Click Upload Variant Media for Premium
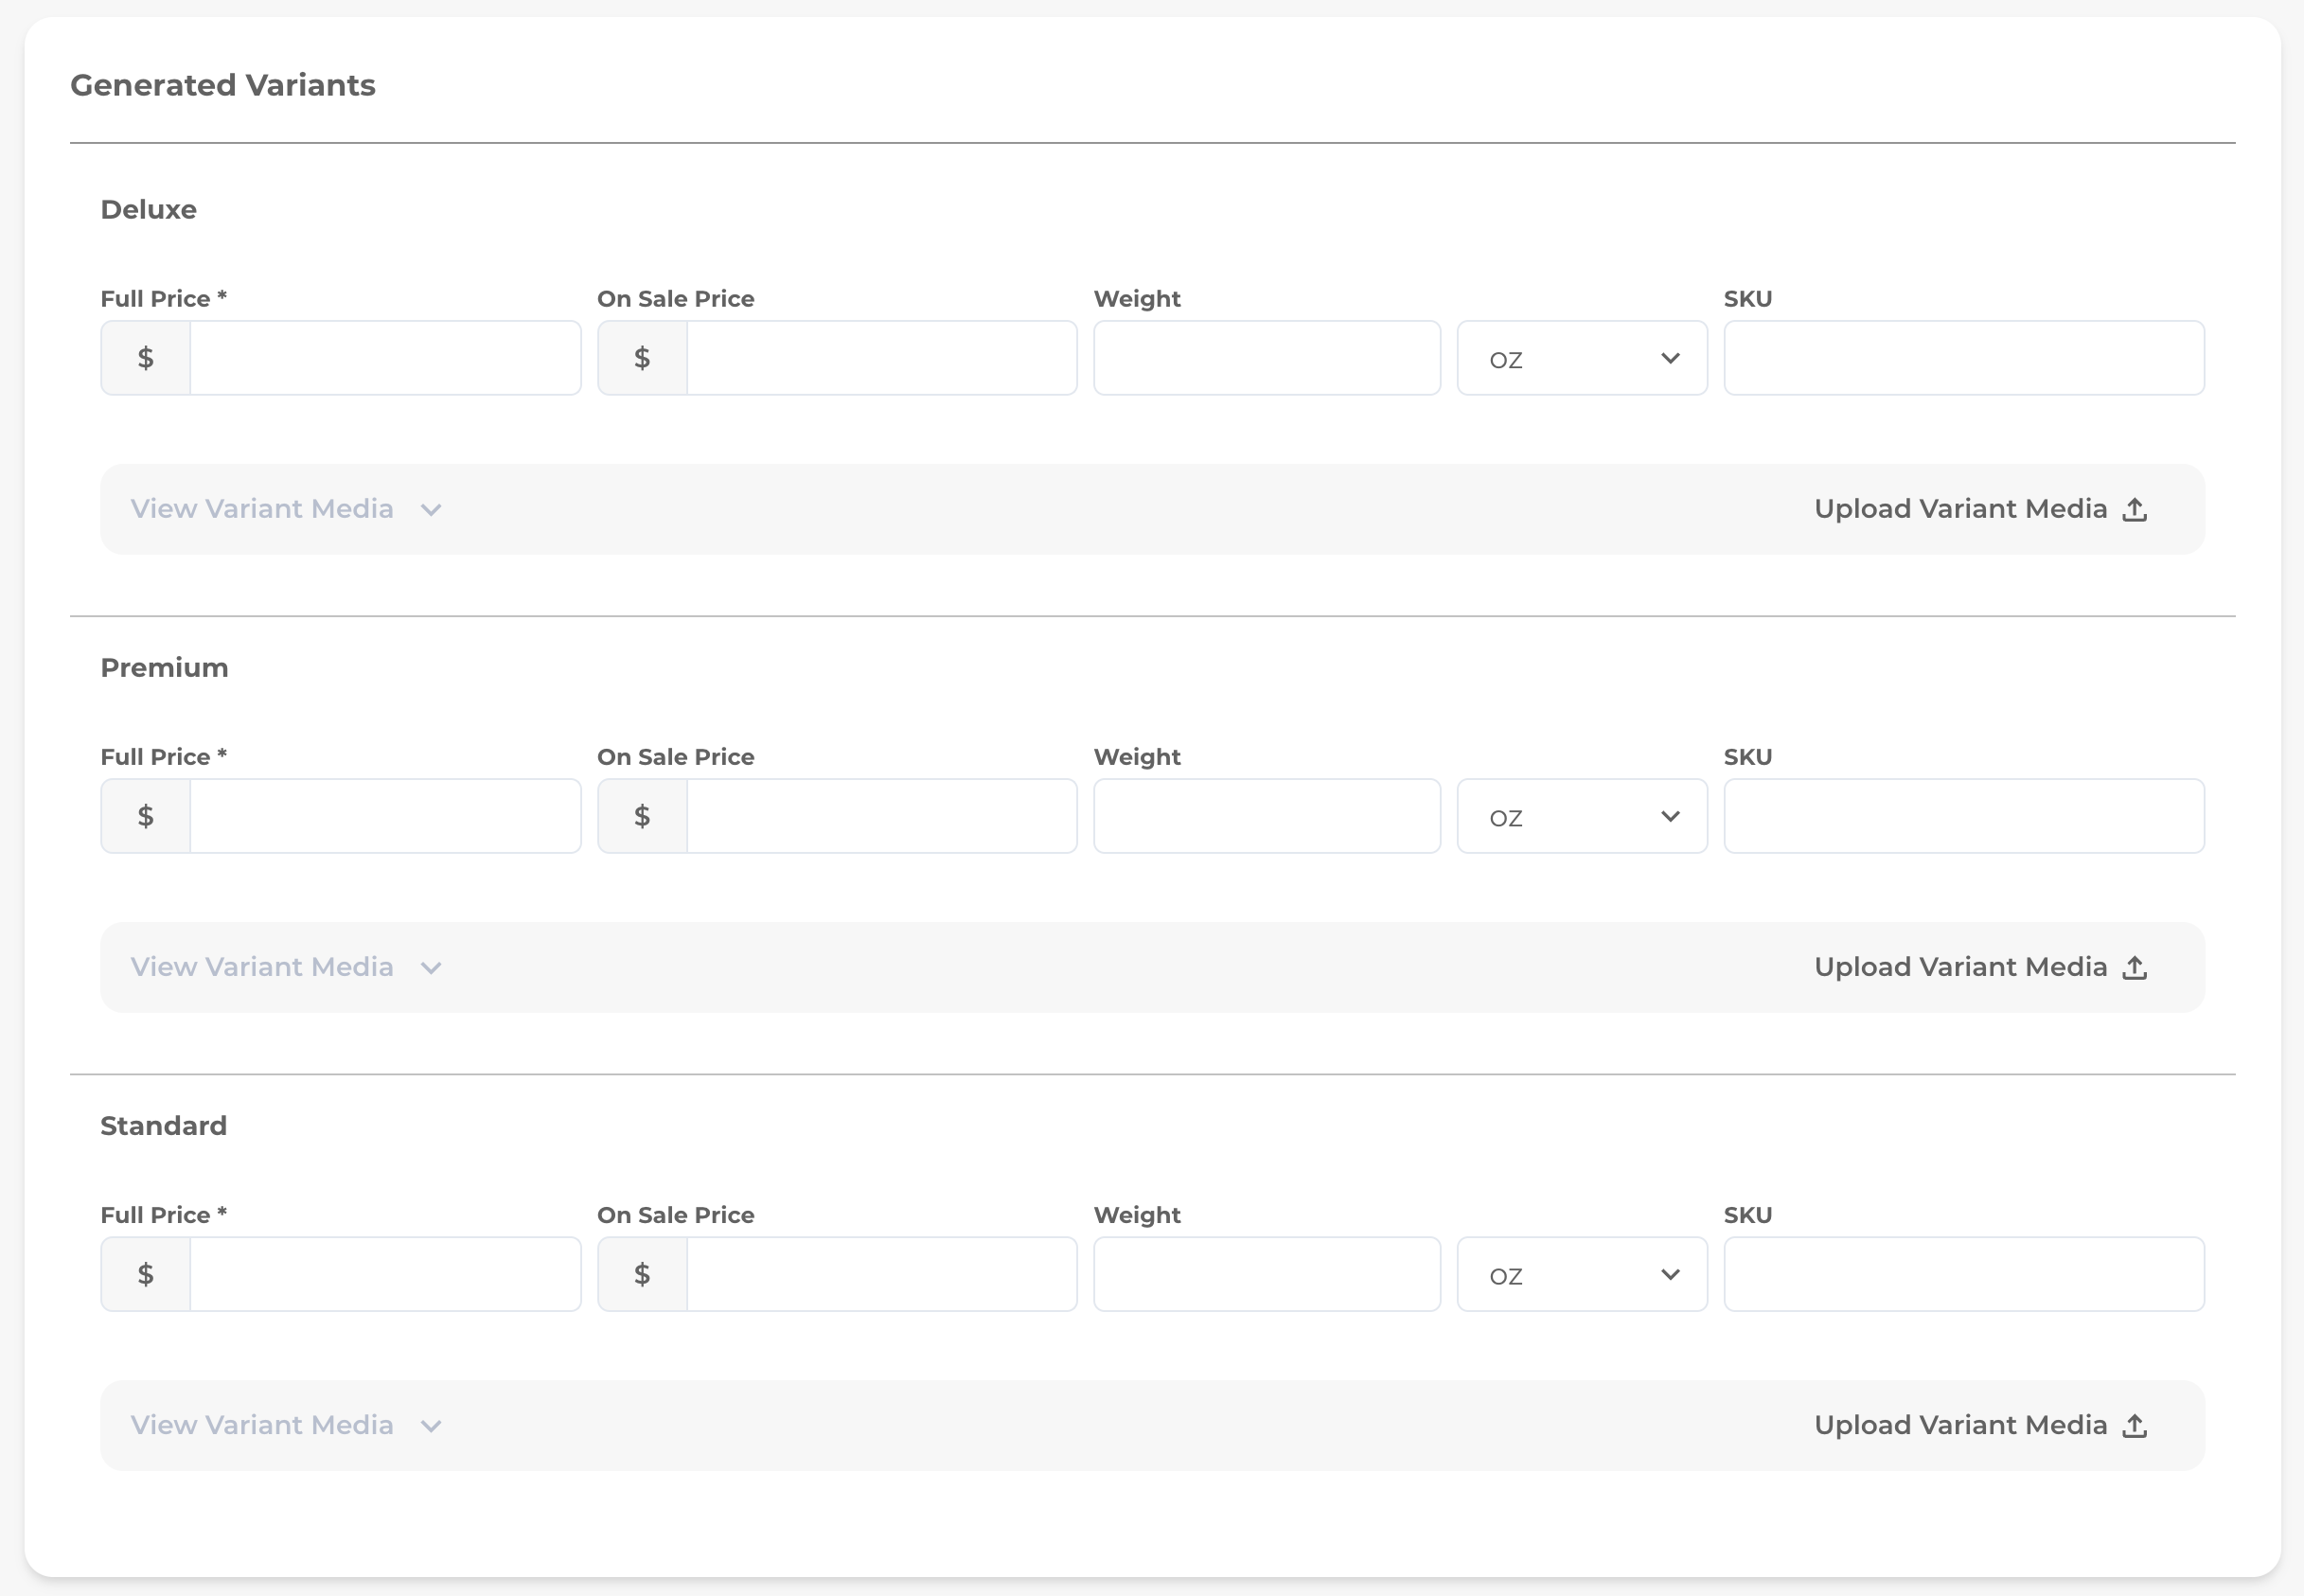This screenshot has width=2304, height=1596. pos(1980,967)
